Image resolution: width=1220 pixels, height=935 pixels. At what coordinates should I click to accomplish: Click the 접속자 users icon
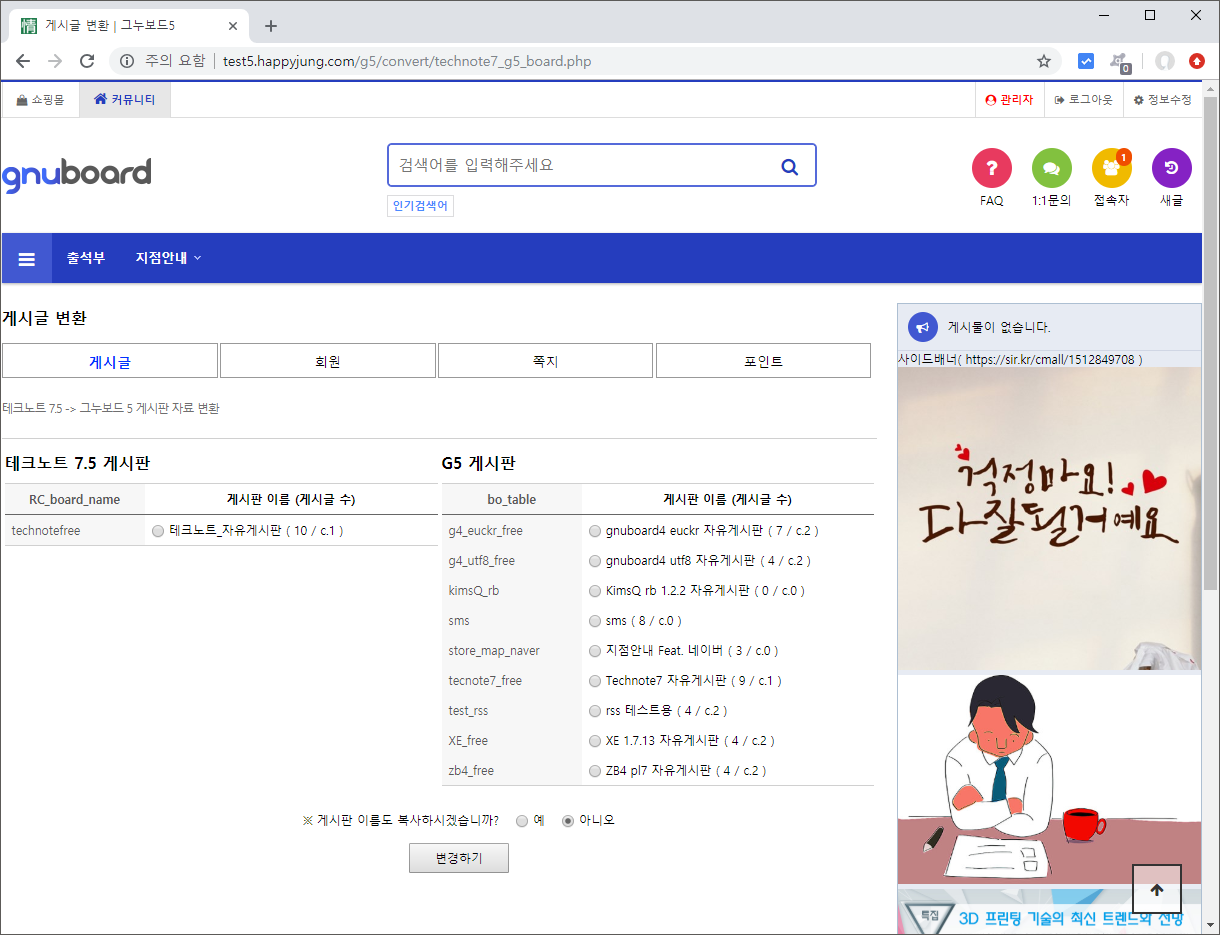click(1111, 168)
